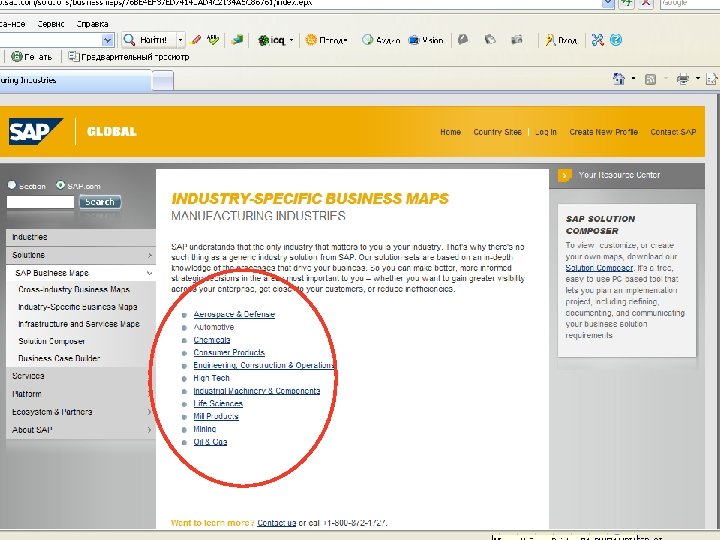This screenshot has height=540, width=720.
Task: Click the page menu icon at far right
Action: 711,79
